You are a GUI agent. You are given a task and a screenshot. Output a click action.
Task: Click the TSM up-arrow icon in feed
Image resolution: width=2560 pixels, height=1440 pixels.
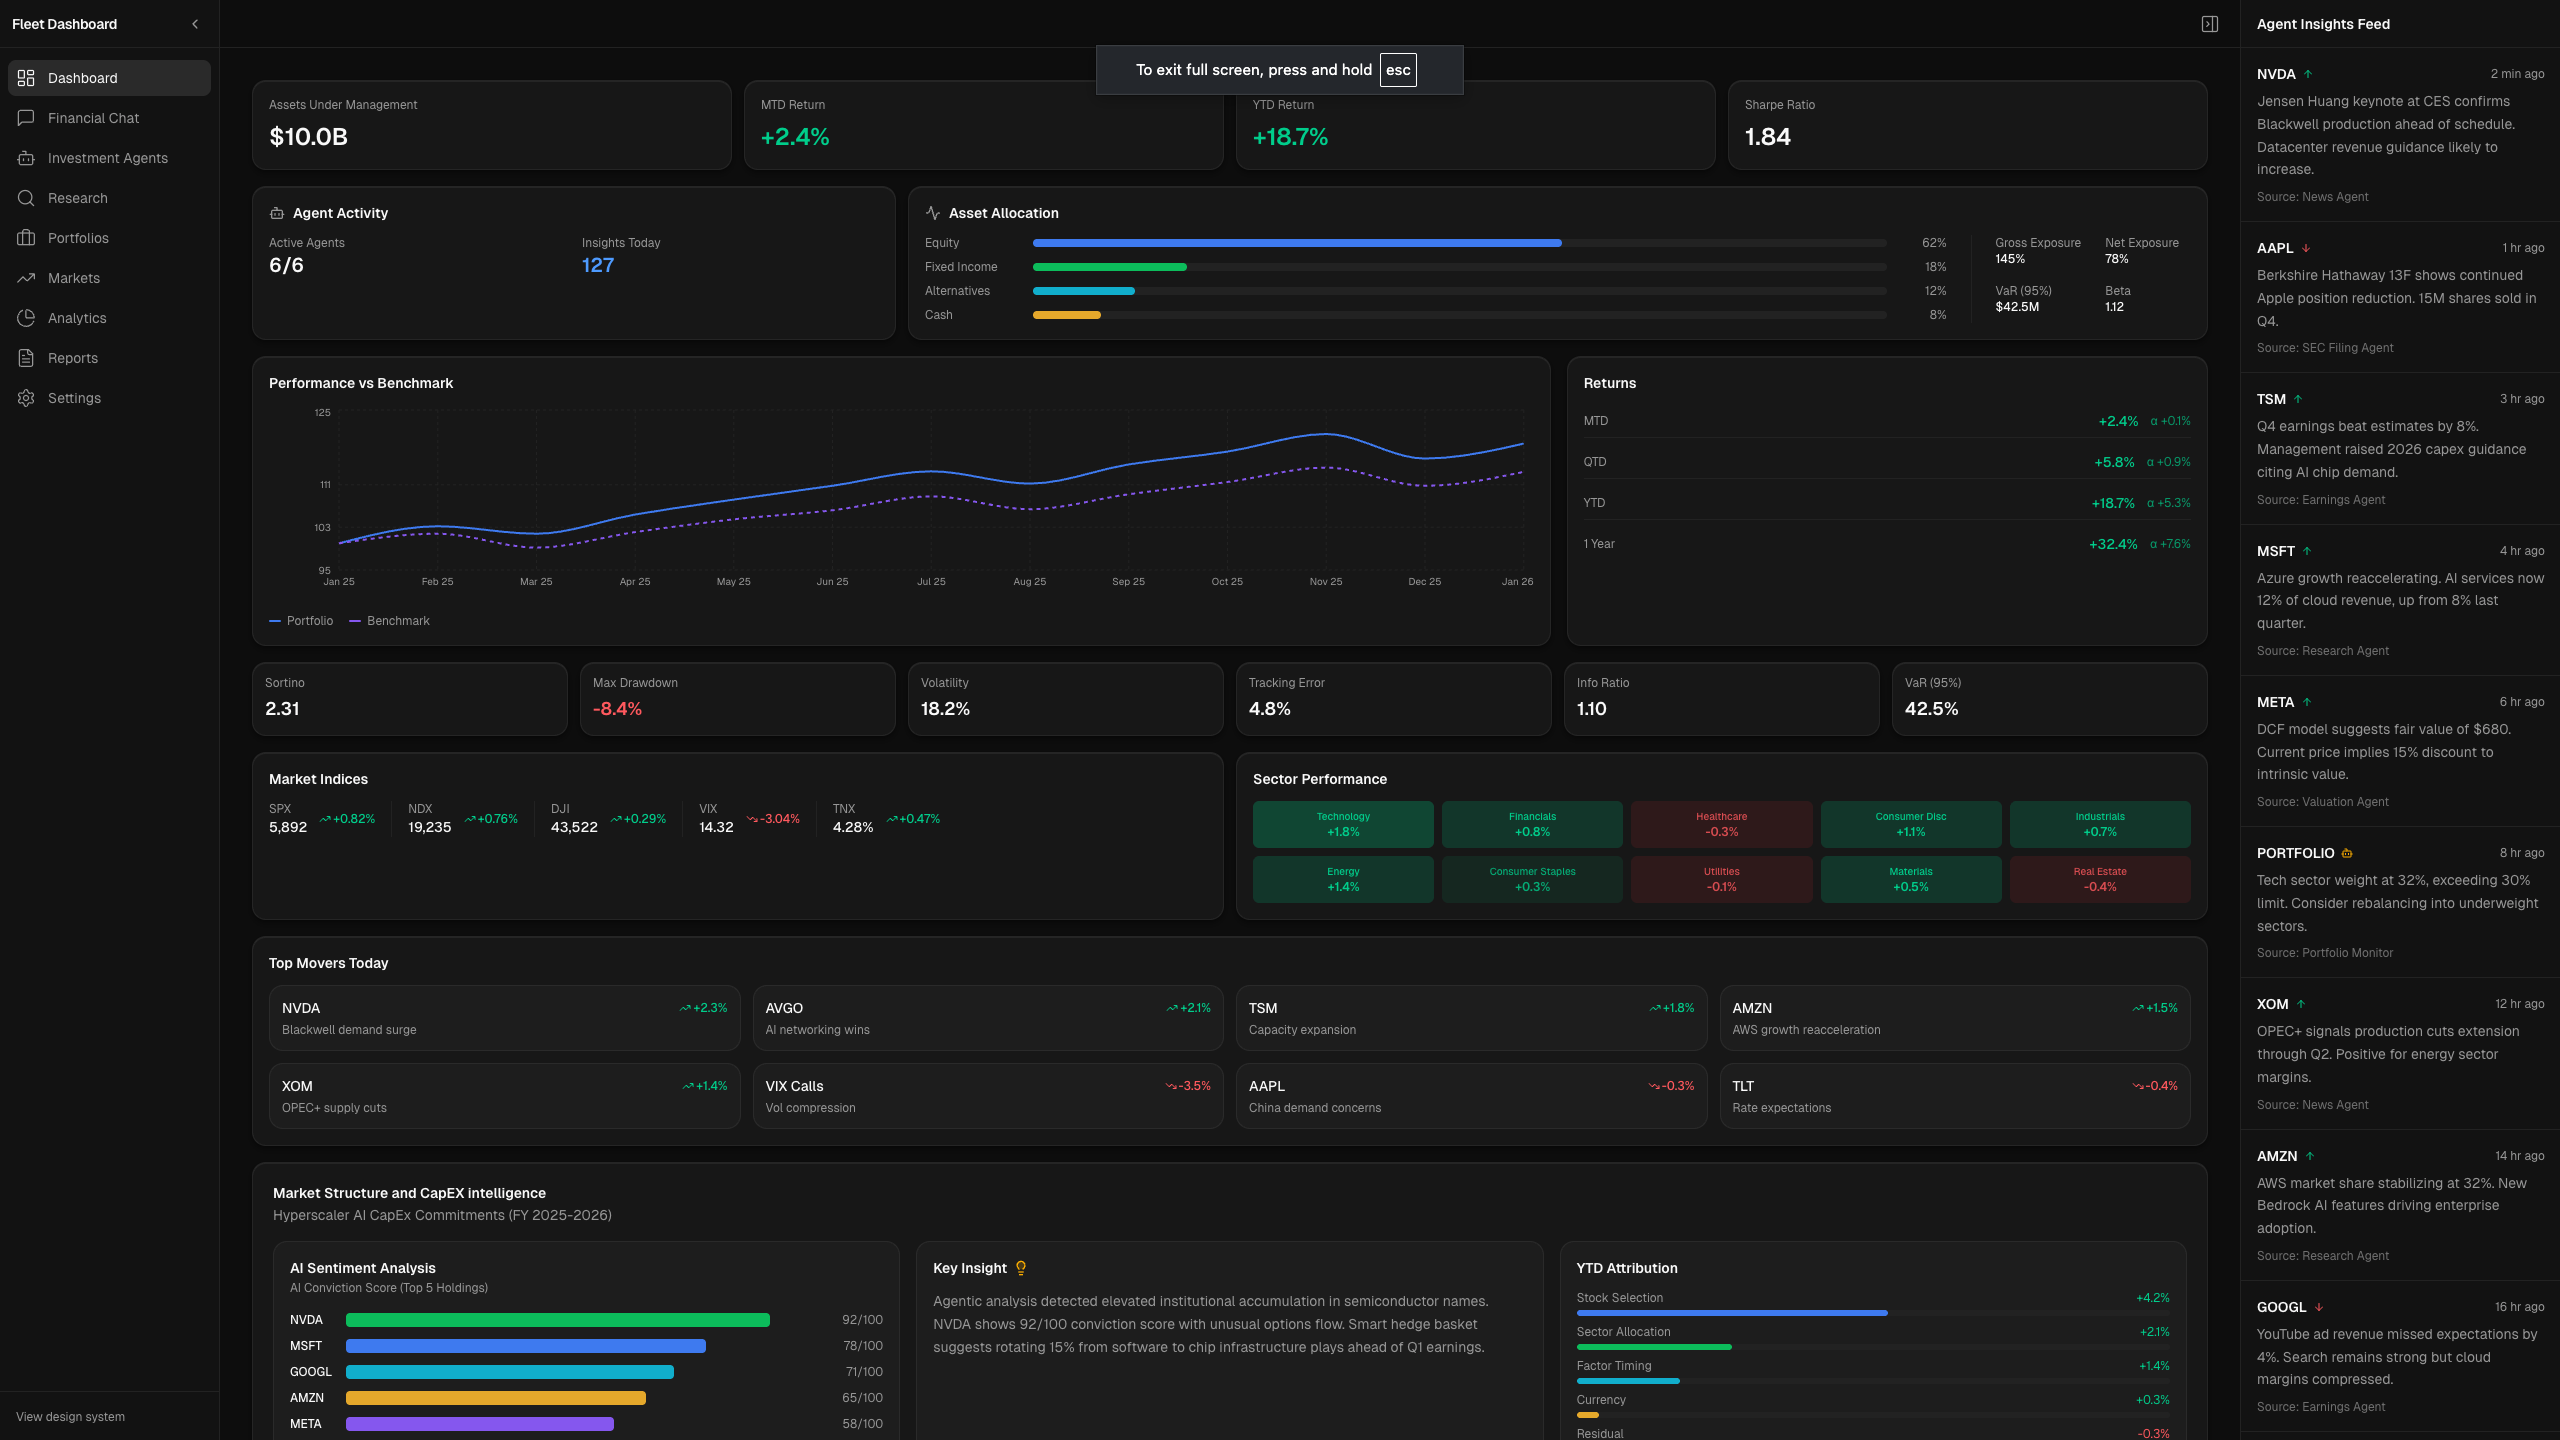[x=2298, y=399]
